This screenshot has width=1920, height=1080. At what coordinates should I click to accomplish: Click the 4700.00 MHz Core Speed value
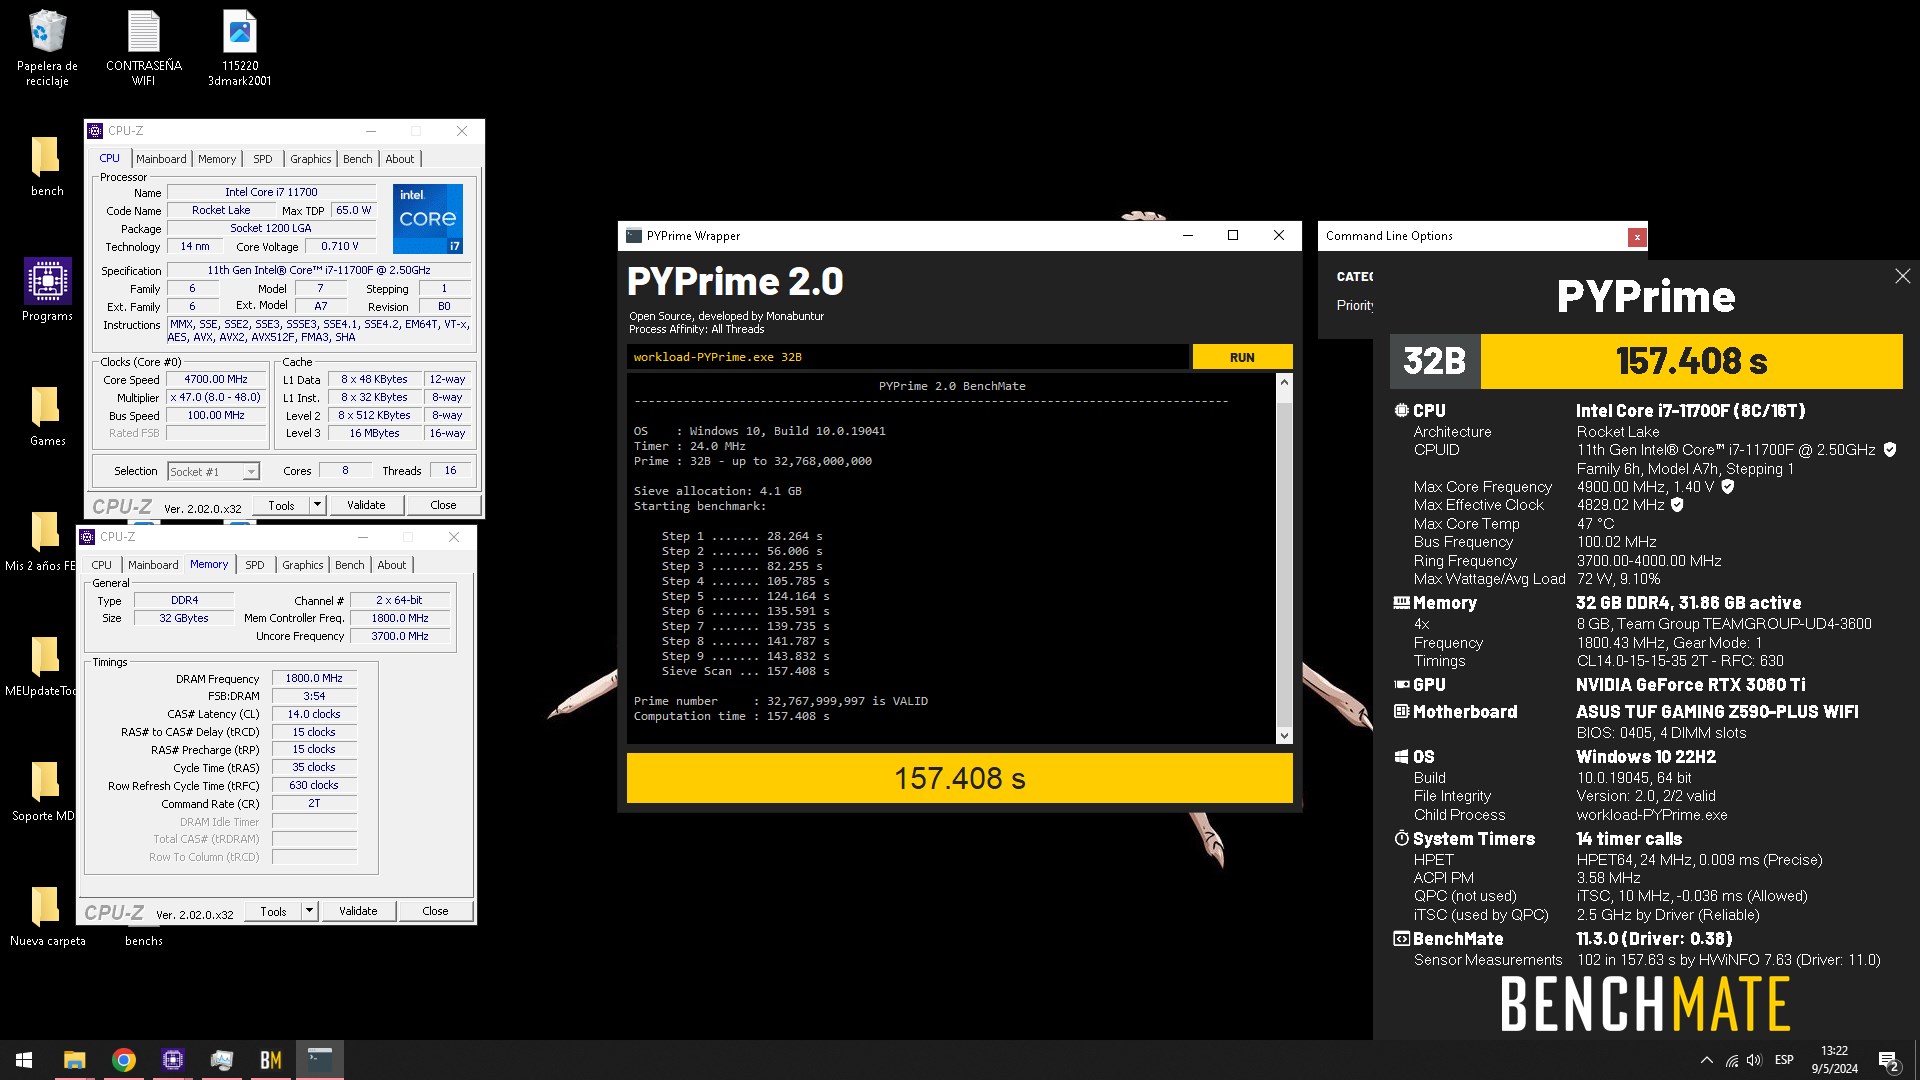(x=216, y=380)
